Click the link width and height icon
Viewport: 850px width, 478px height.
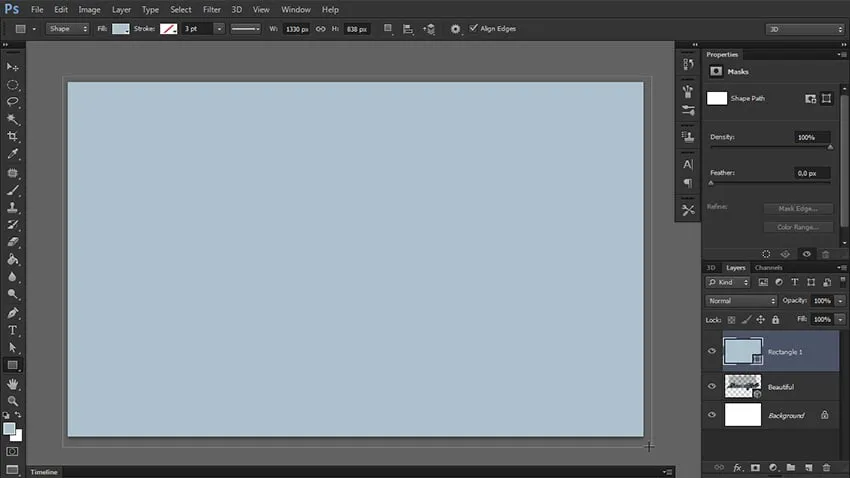(x=321, y=29)
